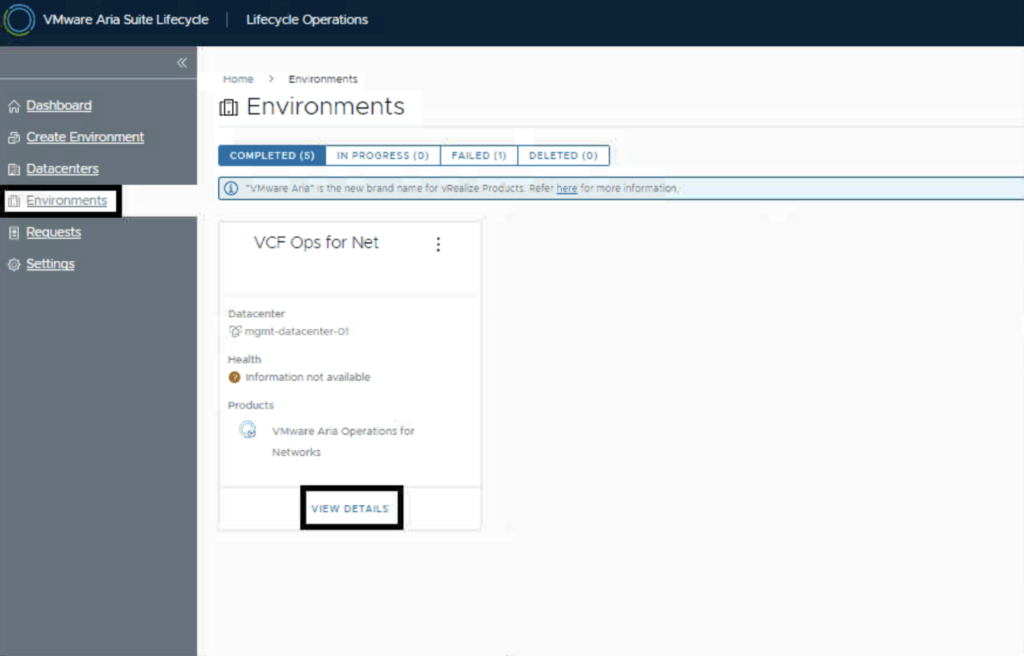
Task: Click the health status warning icon
Action: click(235, 377)
